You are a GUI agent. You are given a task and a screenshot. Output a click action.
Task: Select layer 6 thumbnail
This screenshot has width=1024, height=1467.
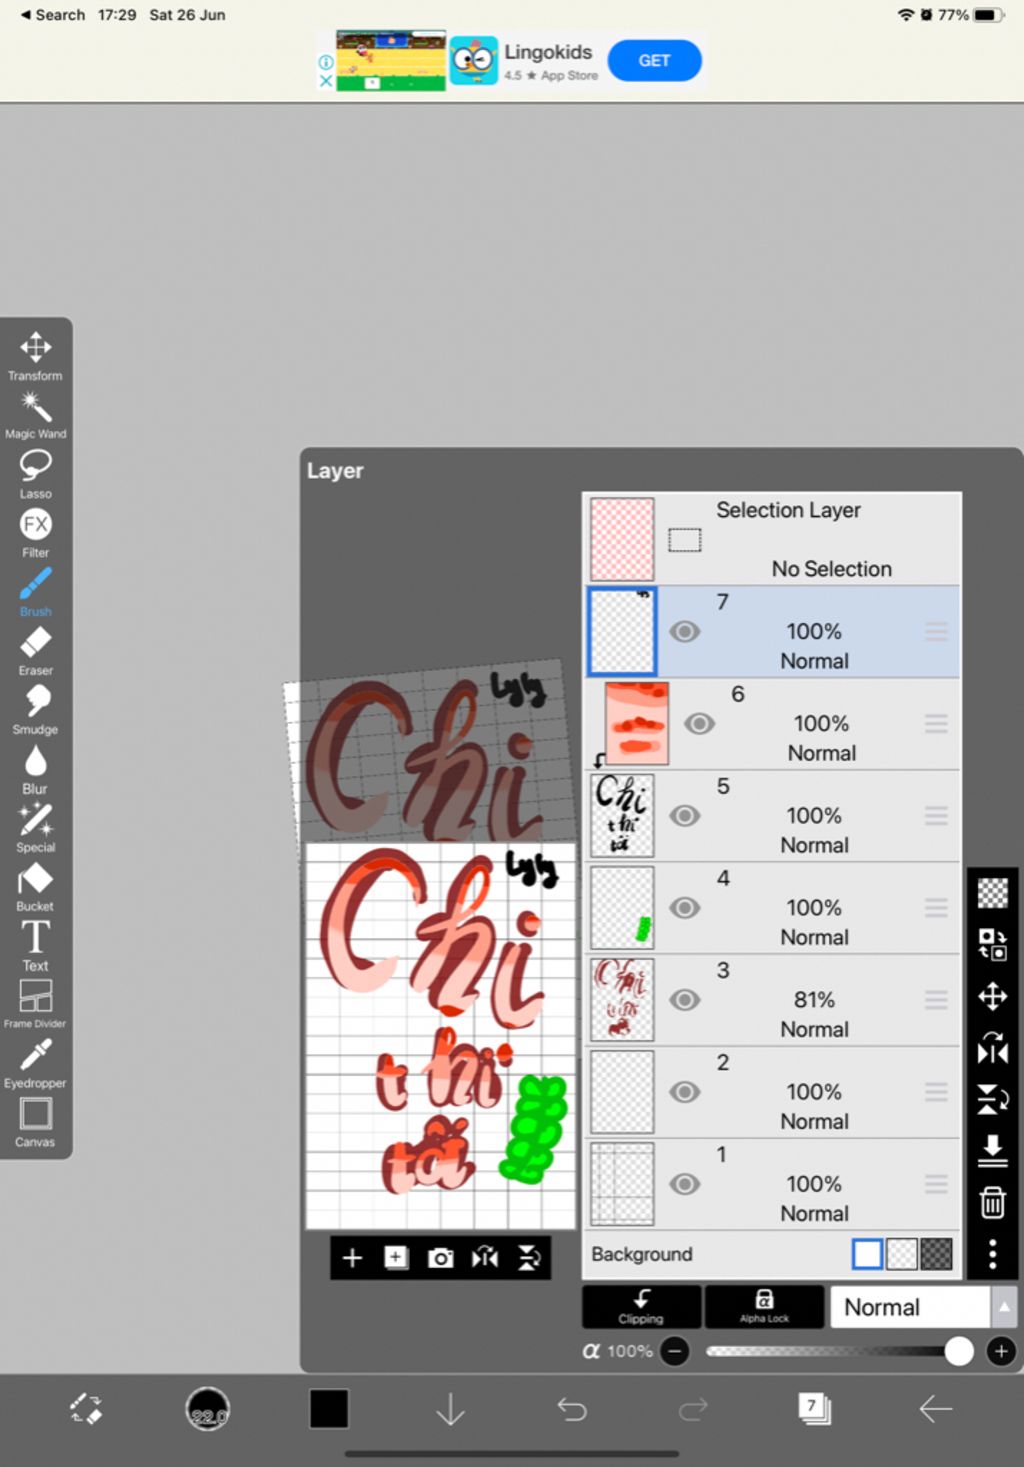click(x=637, y=723)
